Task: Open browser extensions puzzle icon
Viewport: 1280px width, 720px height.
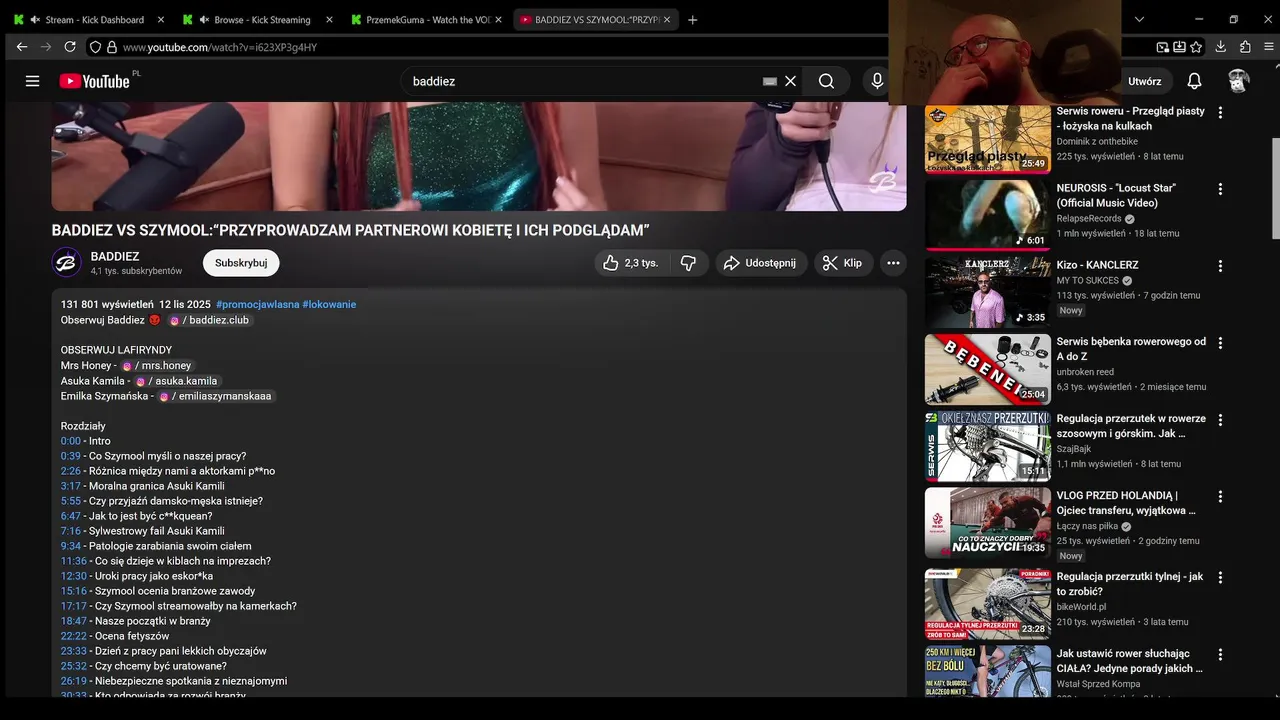Action: pos(1245,46)
